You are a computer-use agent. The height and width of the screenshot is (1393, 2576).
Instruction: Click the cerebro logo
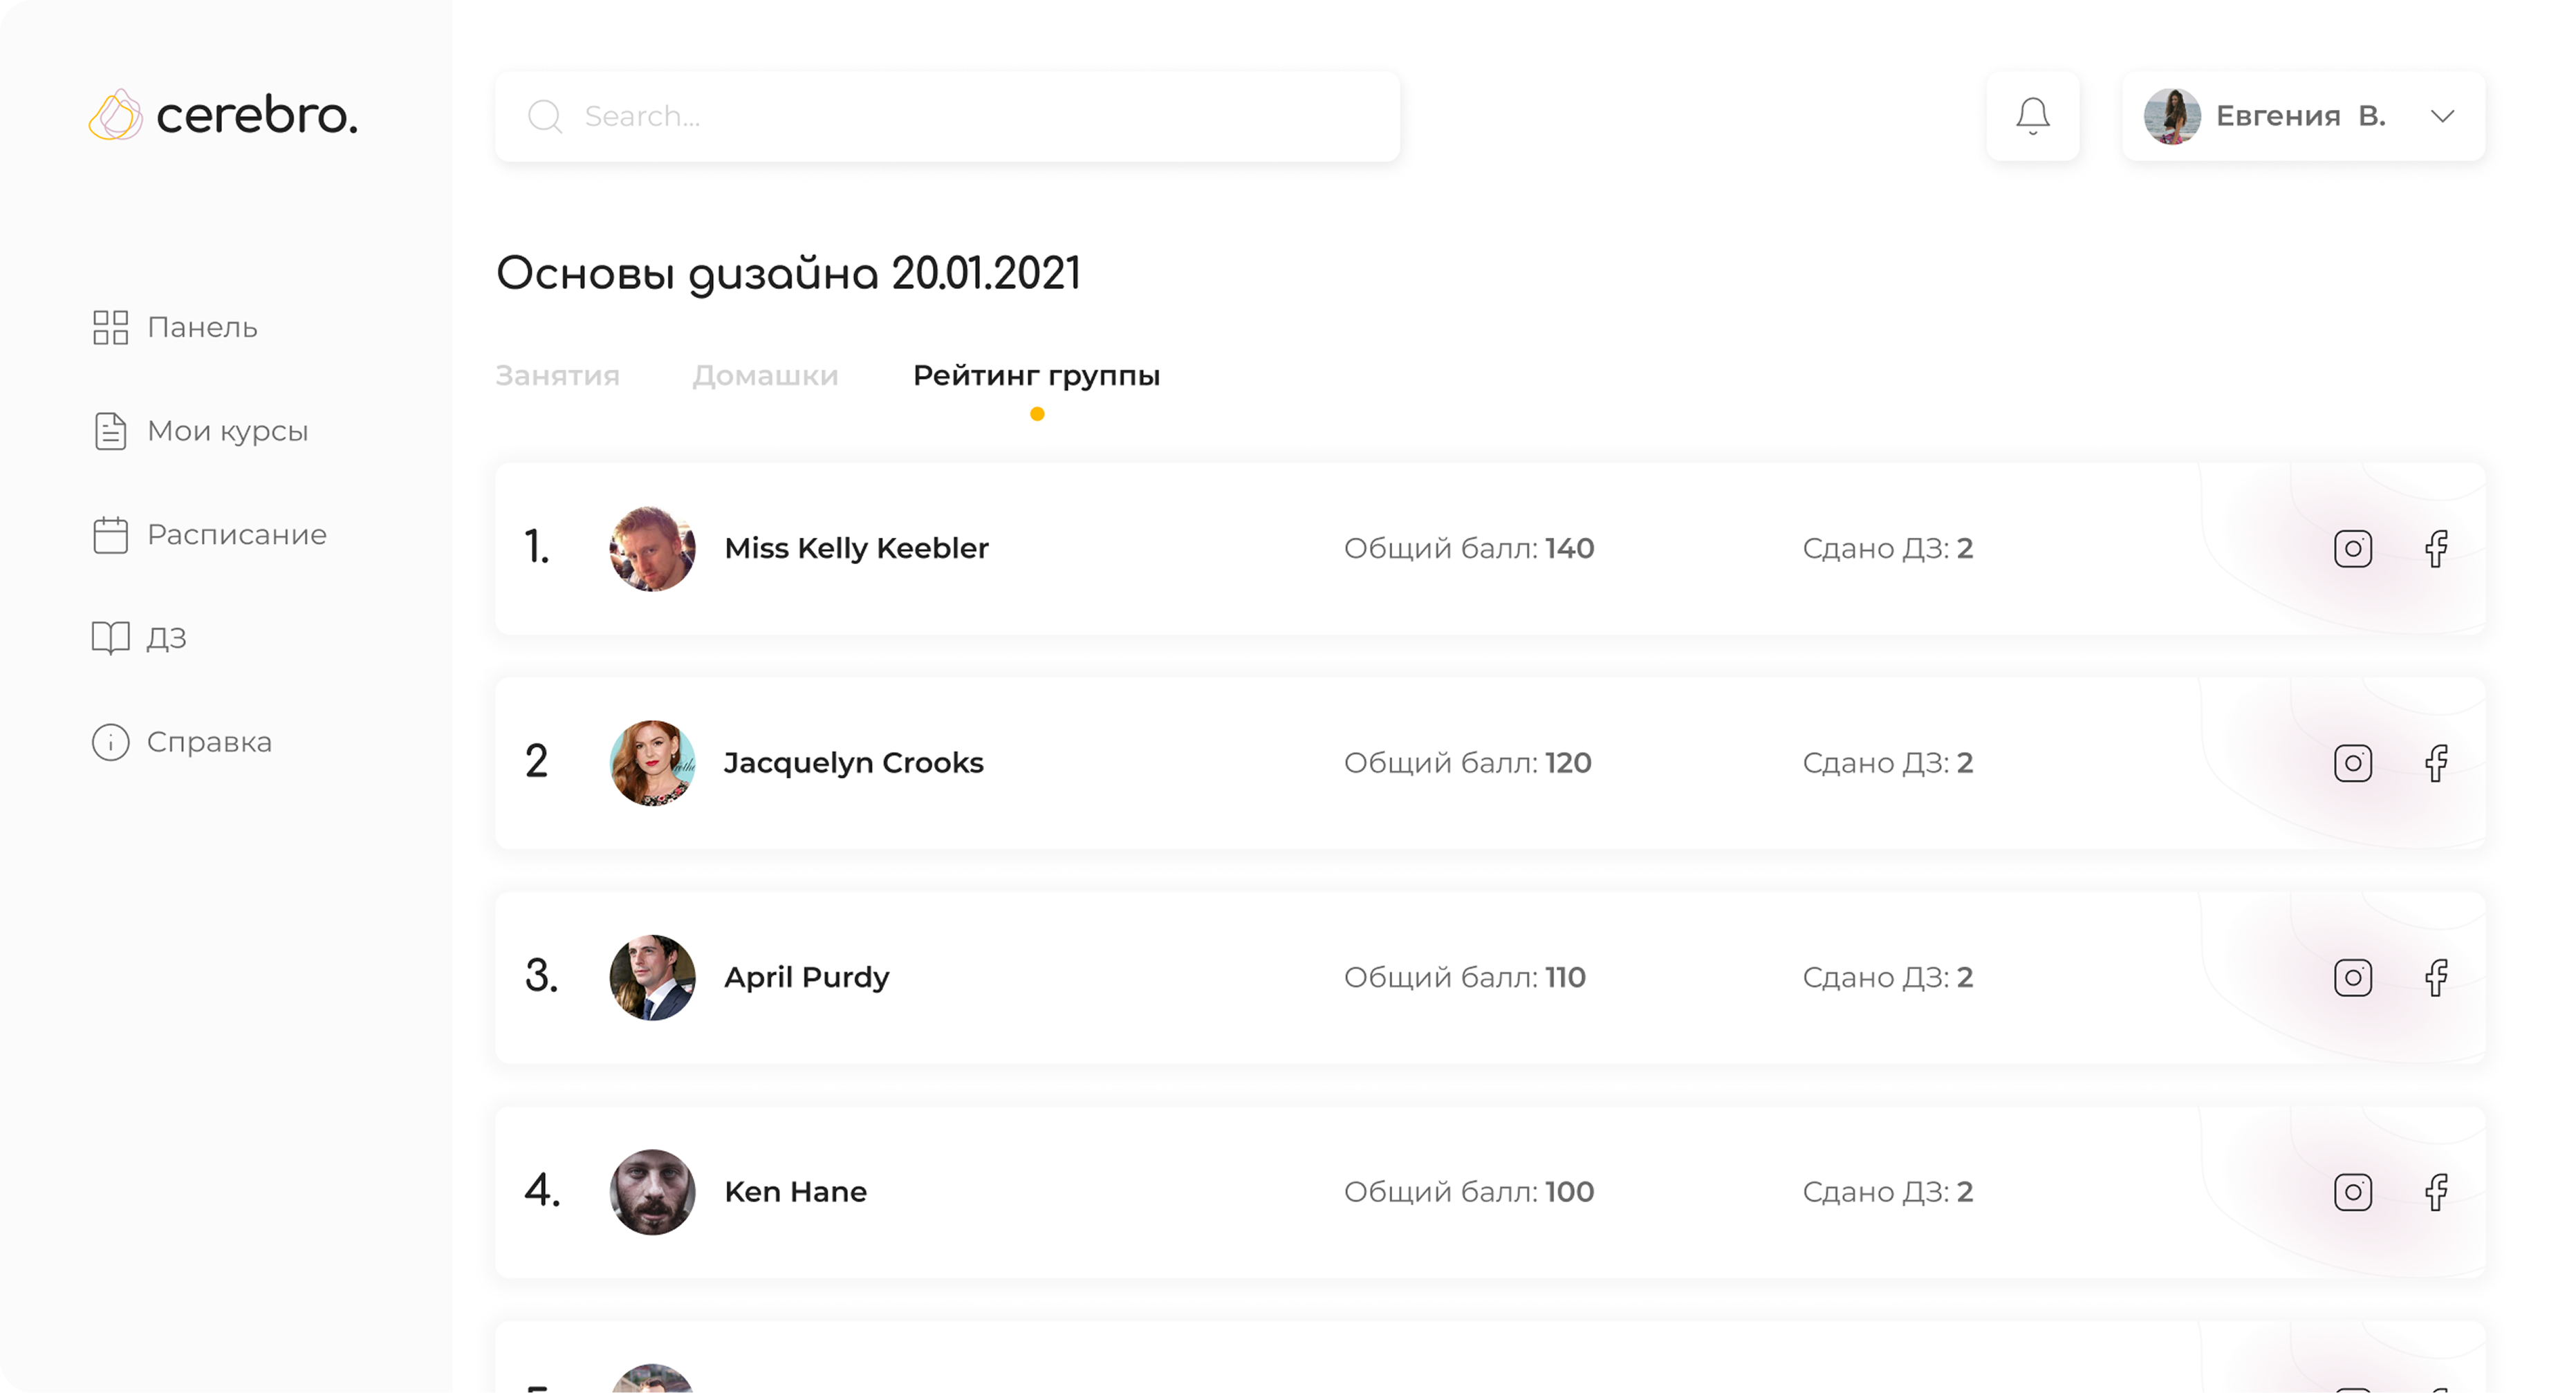point(223,115)
